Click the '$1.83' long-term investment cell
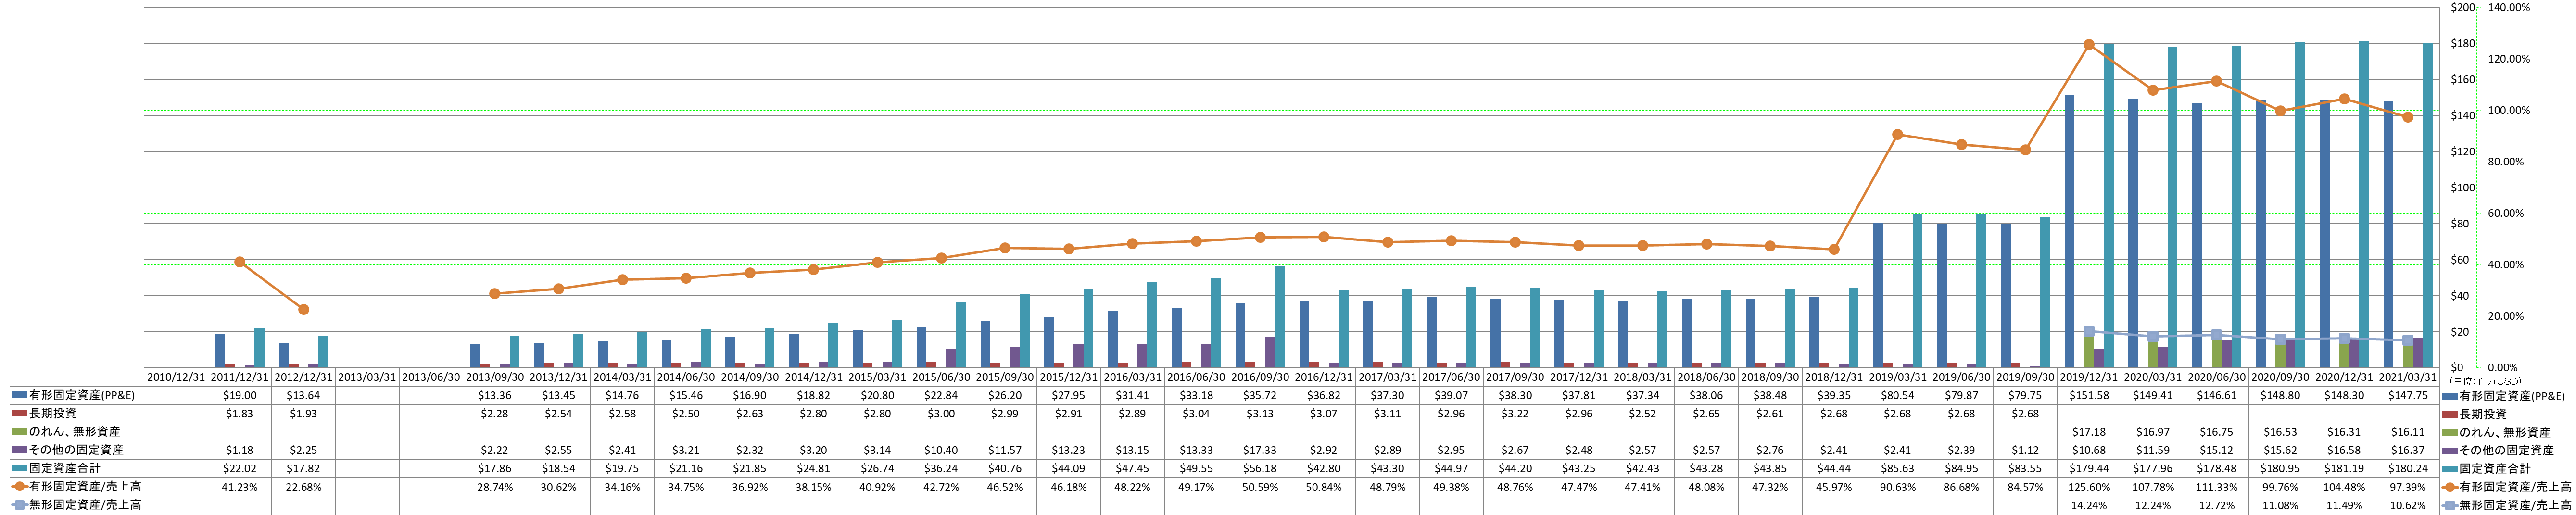The image size is (2576, 515). click(x=240, y=414)
